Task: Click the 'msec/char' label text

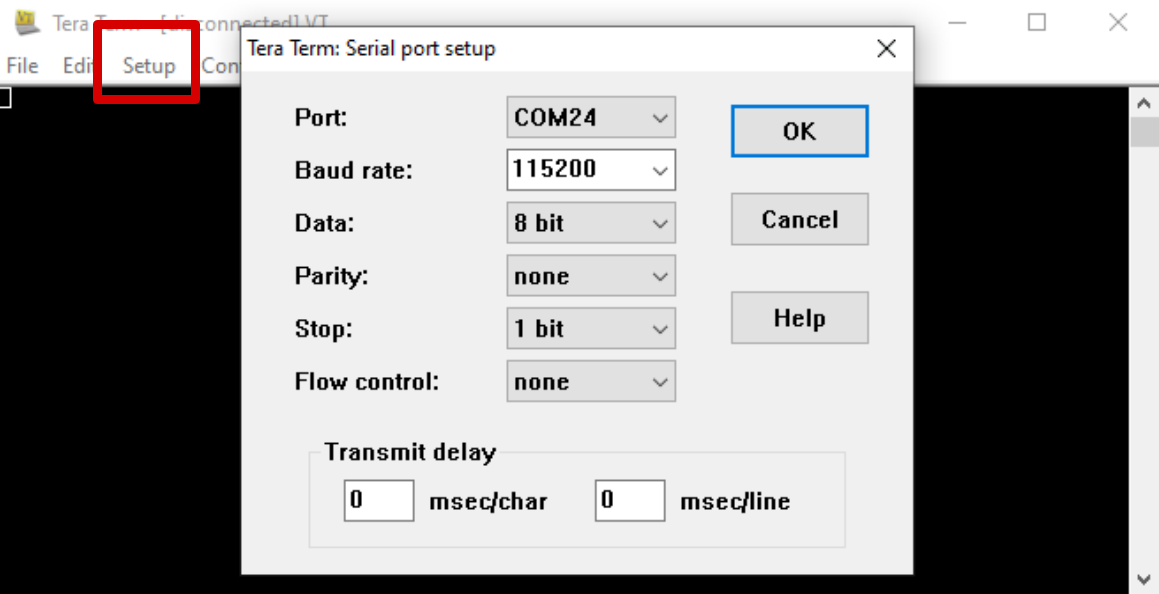Action: click(x=489, y=502)
